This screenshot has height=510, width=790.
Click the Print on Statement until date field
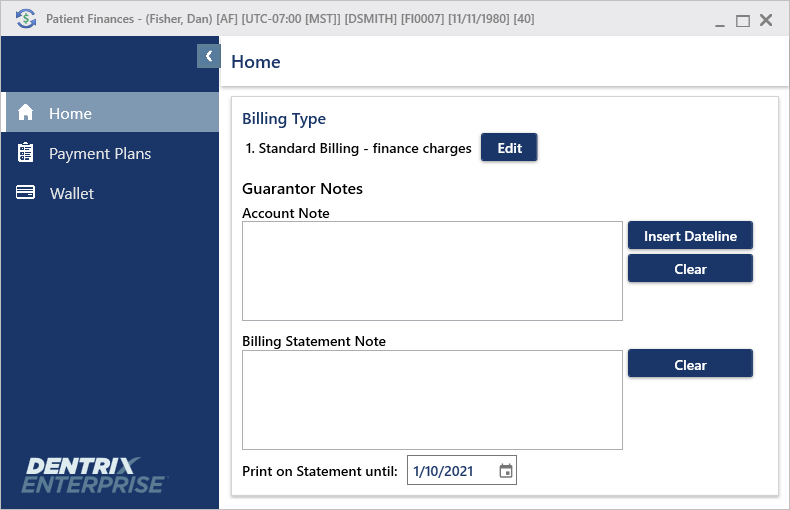click(x=450, y=471)
